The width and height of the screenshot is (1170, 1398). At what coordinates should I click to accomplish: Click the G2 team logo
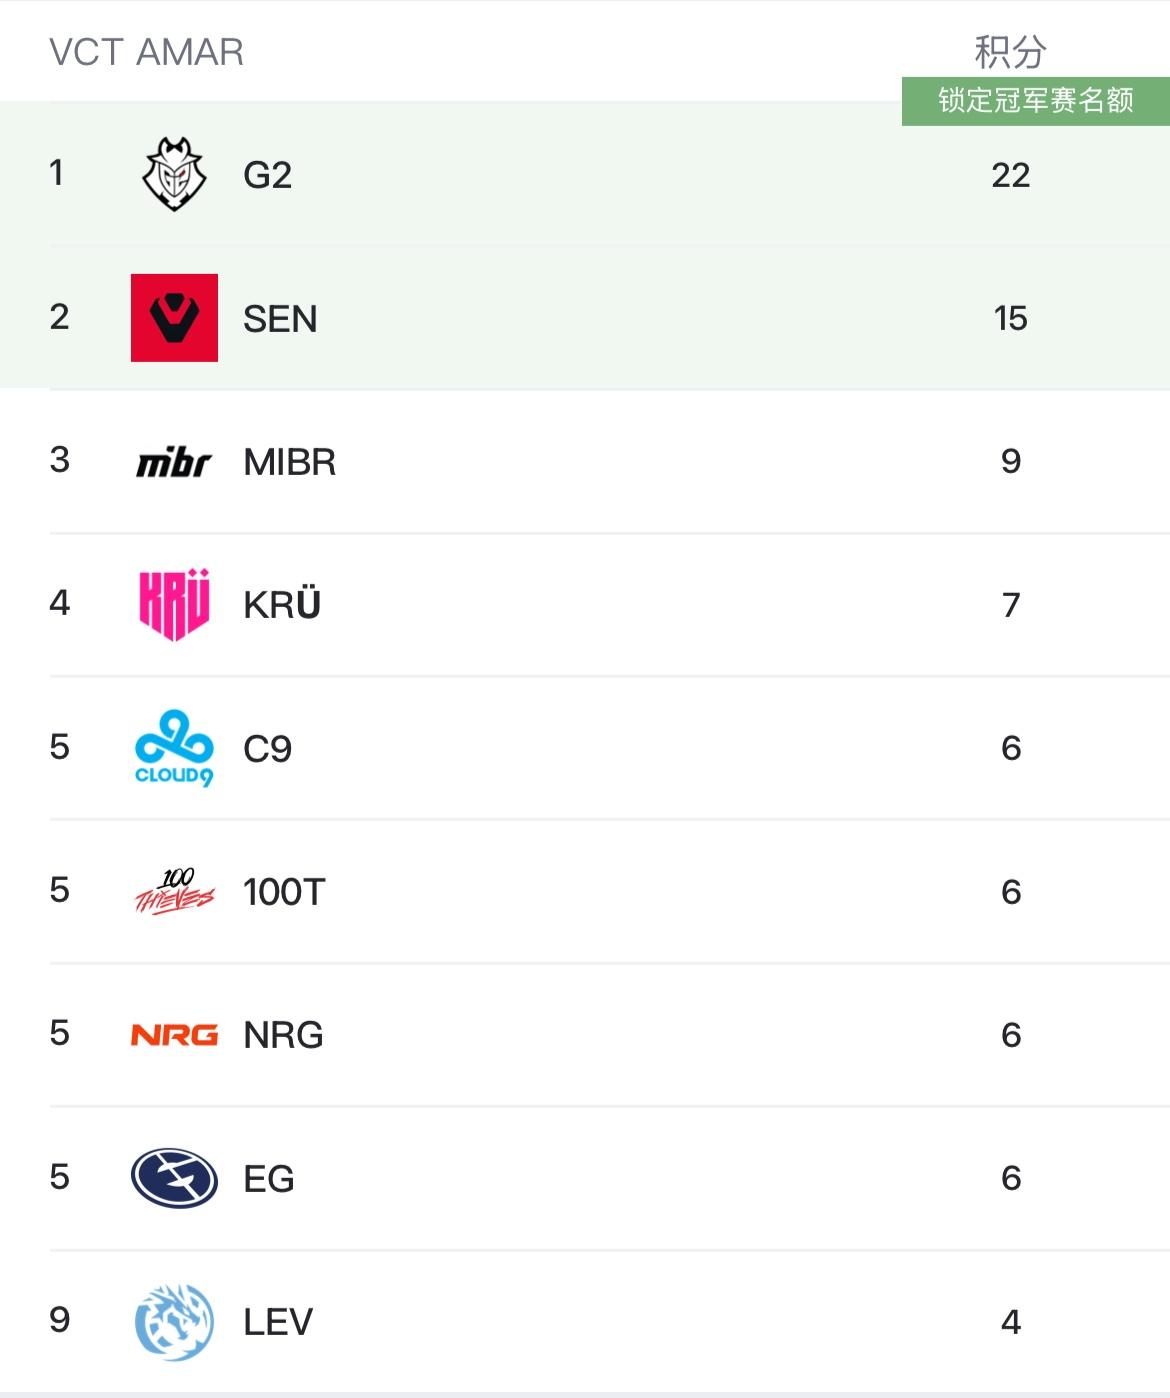tap(174, 174)
